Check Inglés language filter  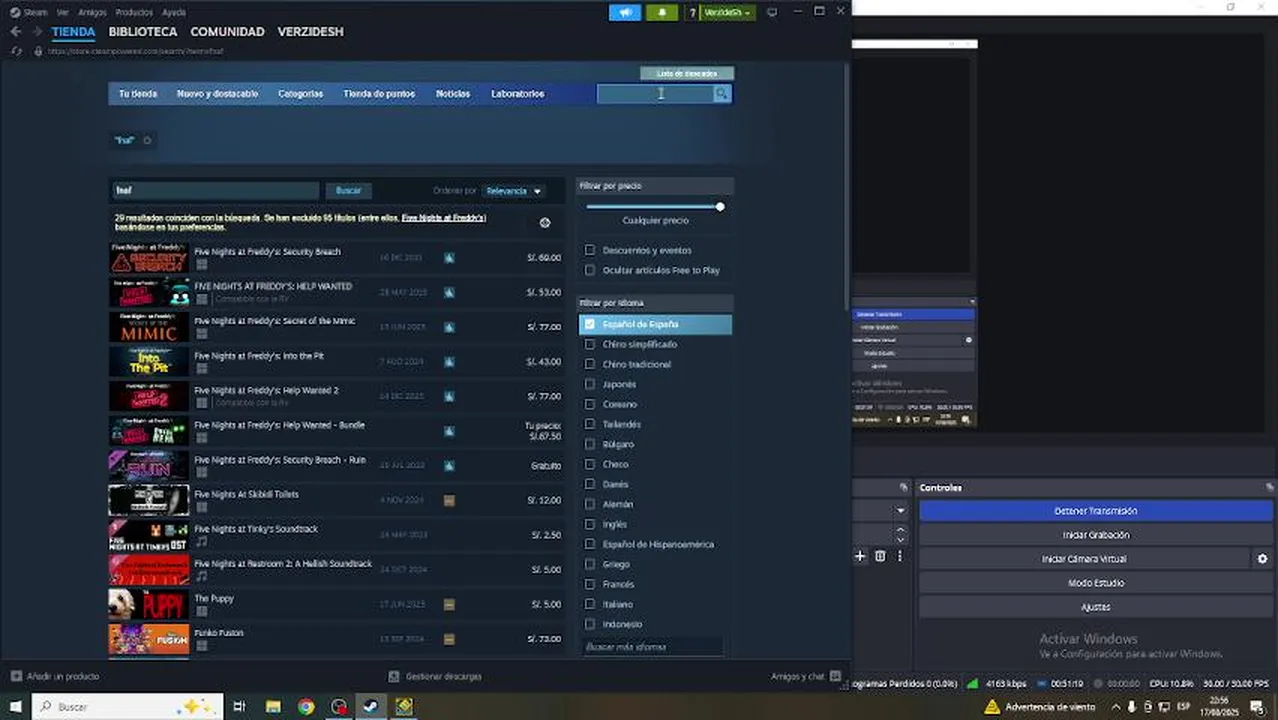click(x=590, y=524)
